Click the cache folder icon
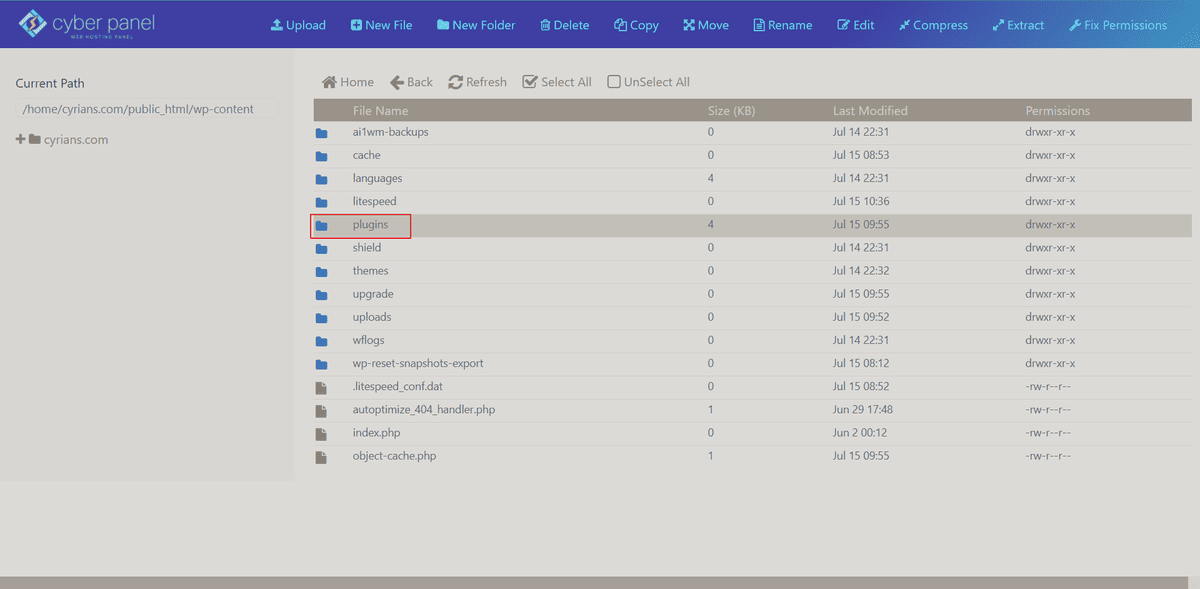The height and width of the screenshot is (589, 1200). coord(321,156)
